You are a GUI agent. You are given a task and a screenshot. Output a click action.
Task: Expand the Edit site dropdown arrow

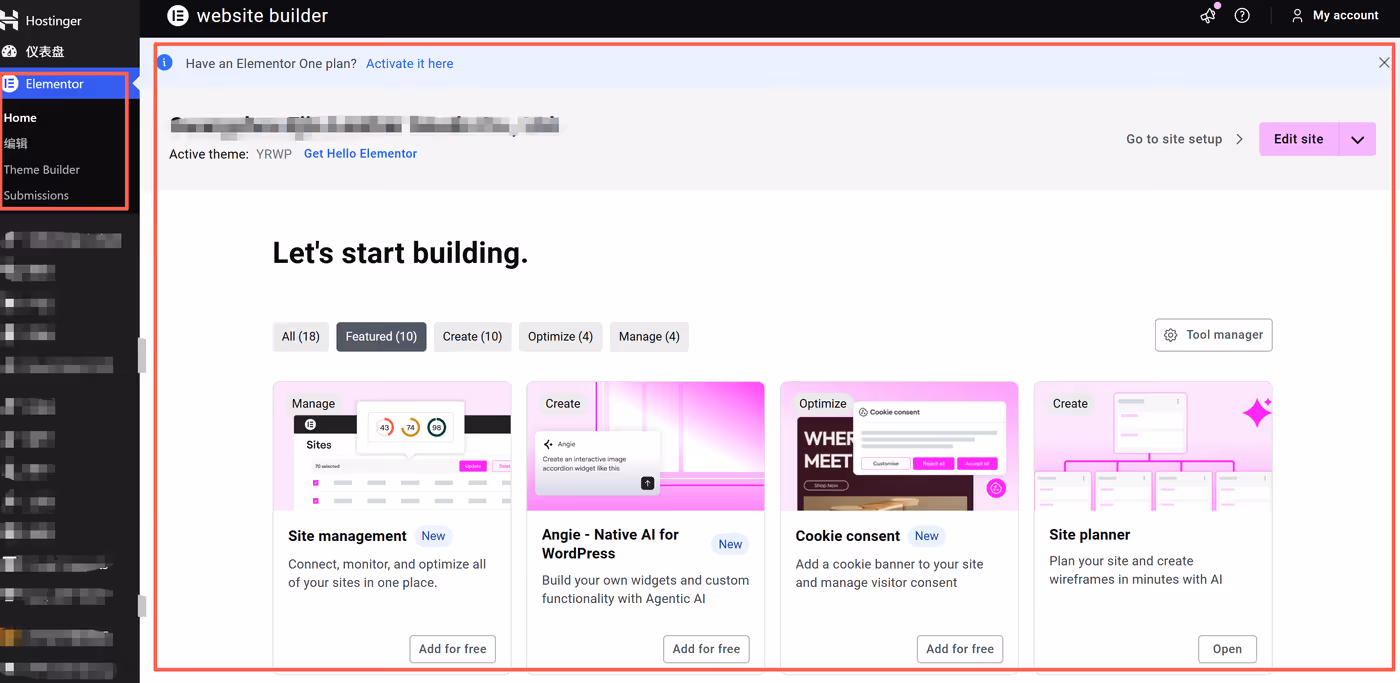pos(1357,139)
